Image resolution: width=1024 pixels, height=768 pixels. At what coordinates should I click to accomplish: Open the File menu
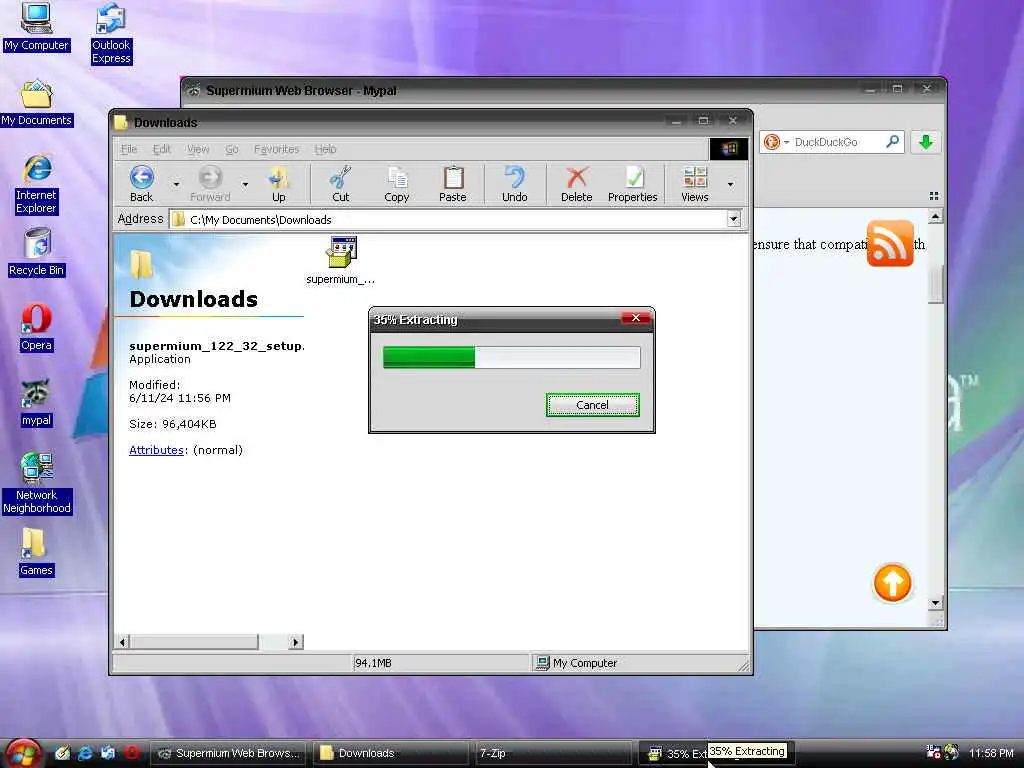pos(129,149)
